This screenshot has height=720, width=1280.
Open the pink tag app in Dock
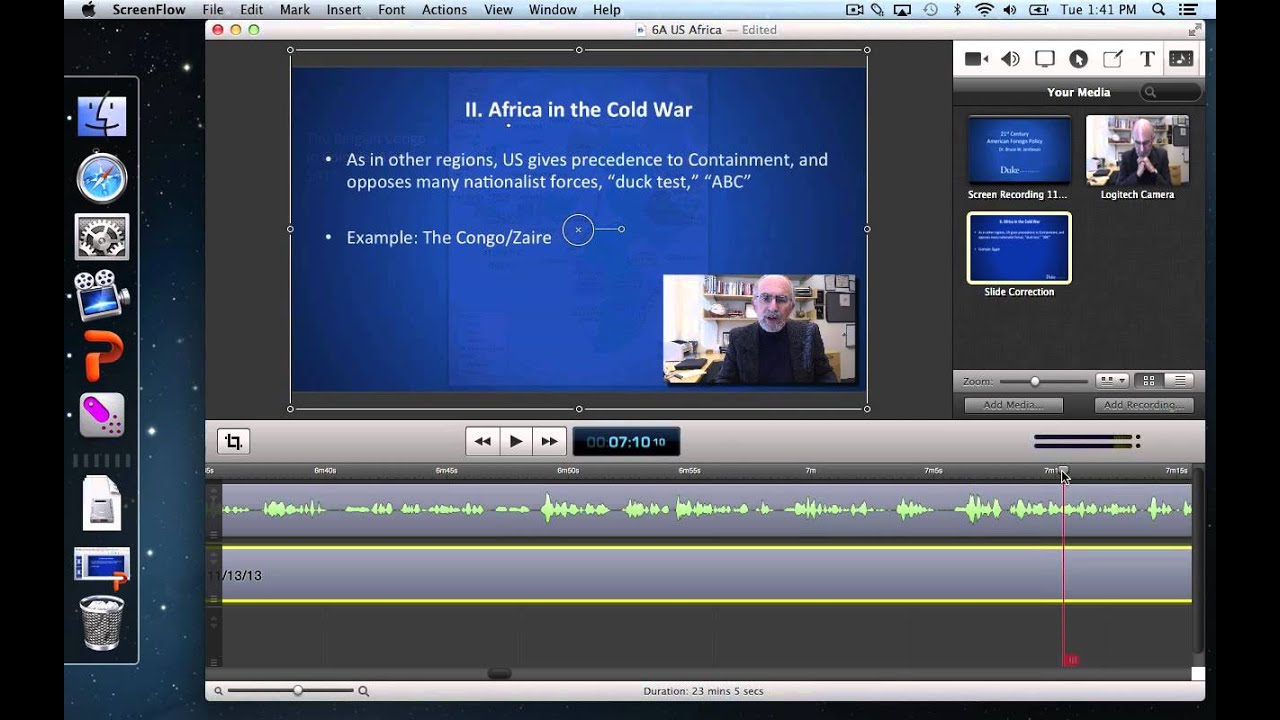[102, 414]
